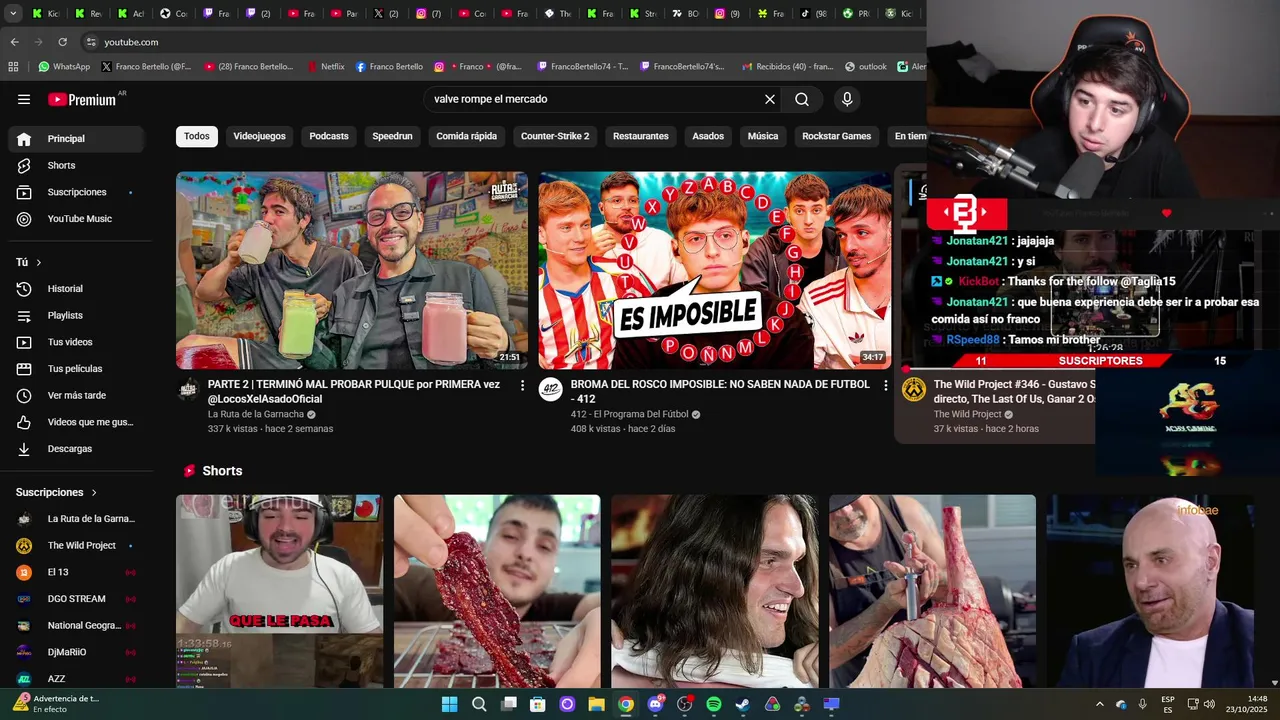Image resolution: width=1280 pixels, height=720 pixels.
Task: Click the YouTube Premium logo
Action: [x=82, y=99]
